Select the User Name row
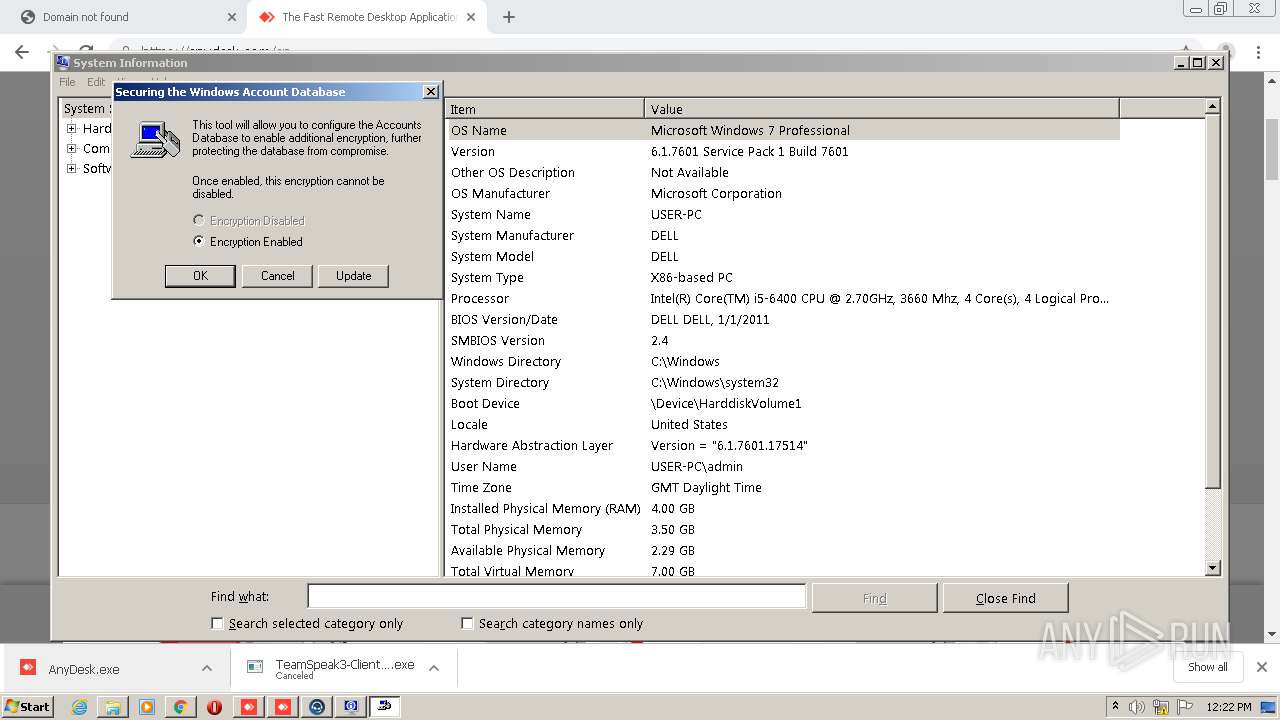 pyautogui.click(x=782, y=466)
